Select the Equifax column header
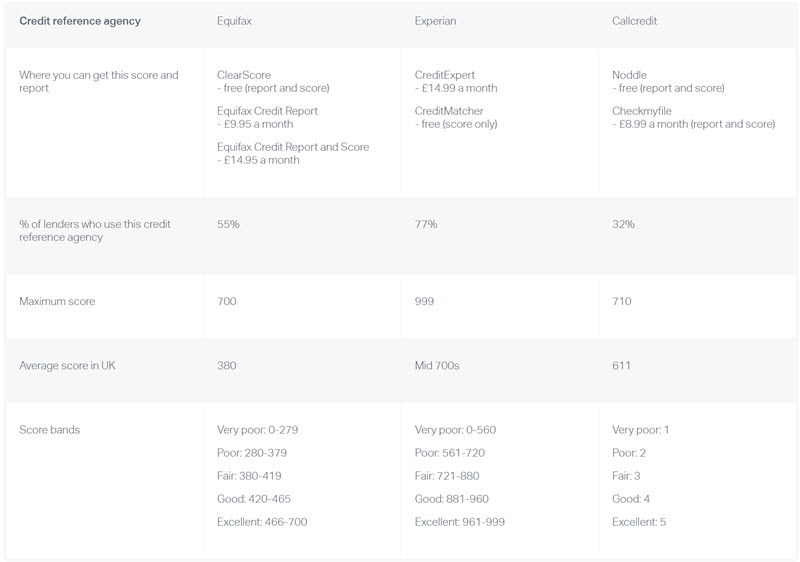Screen dimensions: 800x562 pos(234,21)
